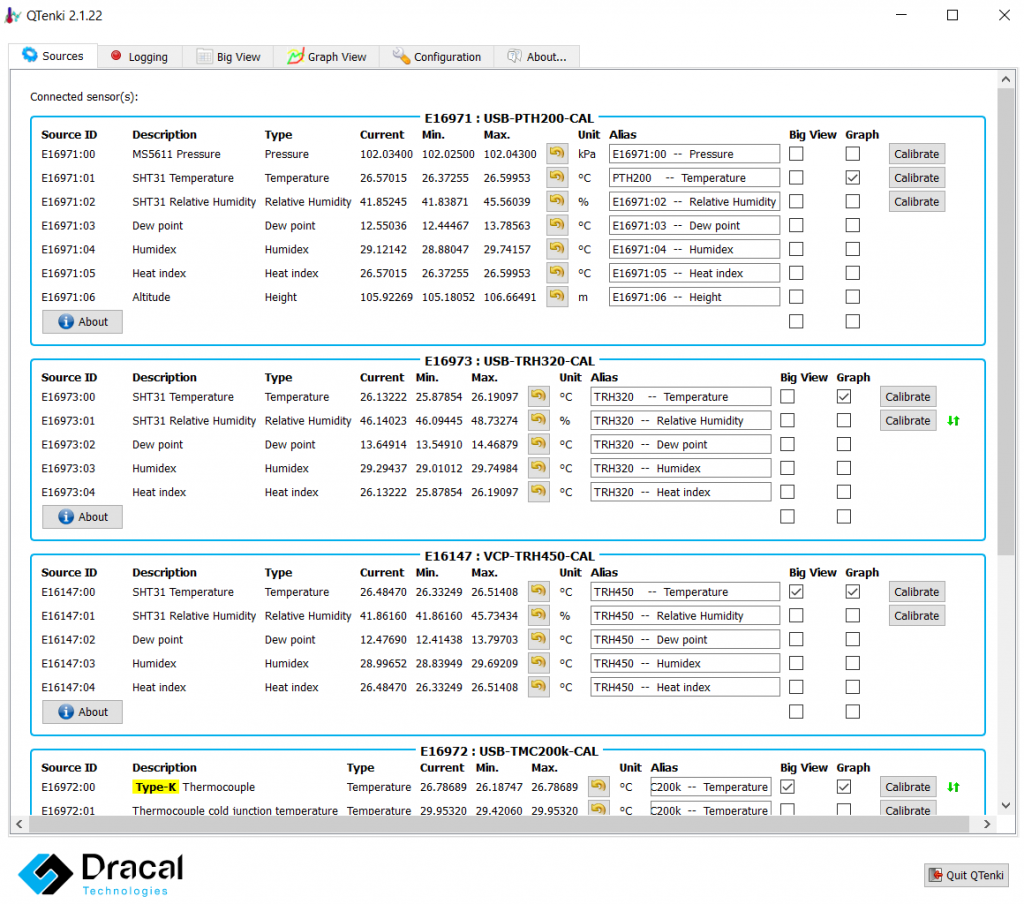1024x904 pixels.
Task: Reset min/max for E16971:04 Humidex
Action: (556, 249)
